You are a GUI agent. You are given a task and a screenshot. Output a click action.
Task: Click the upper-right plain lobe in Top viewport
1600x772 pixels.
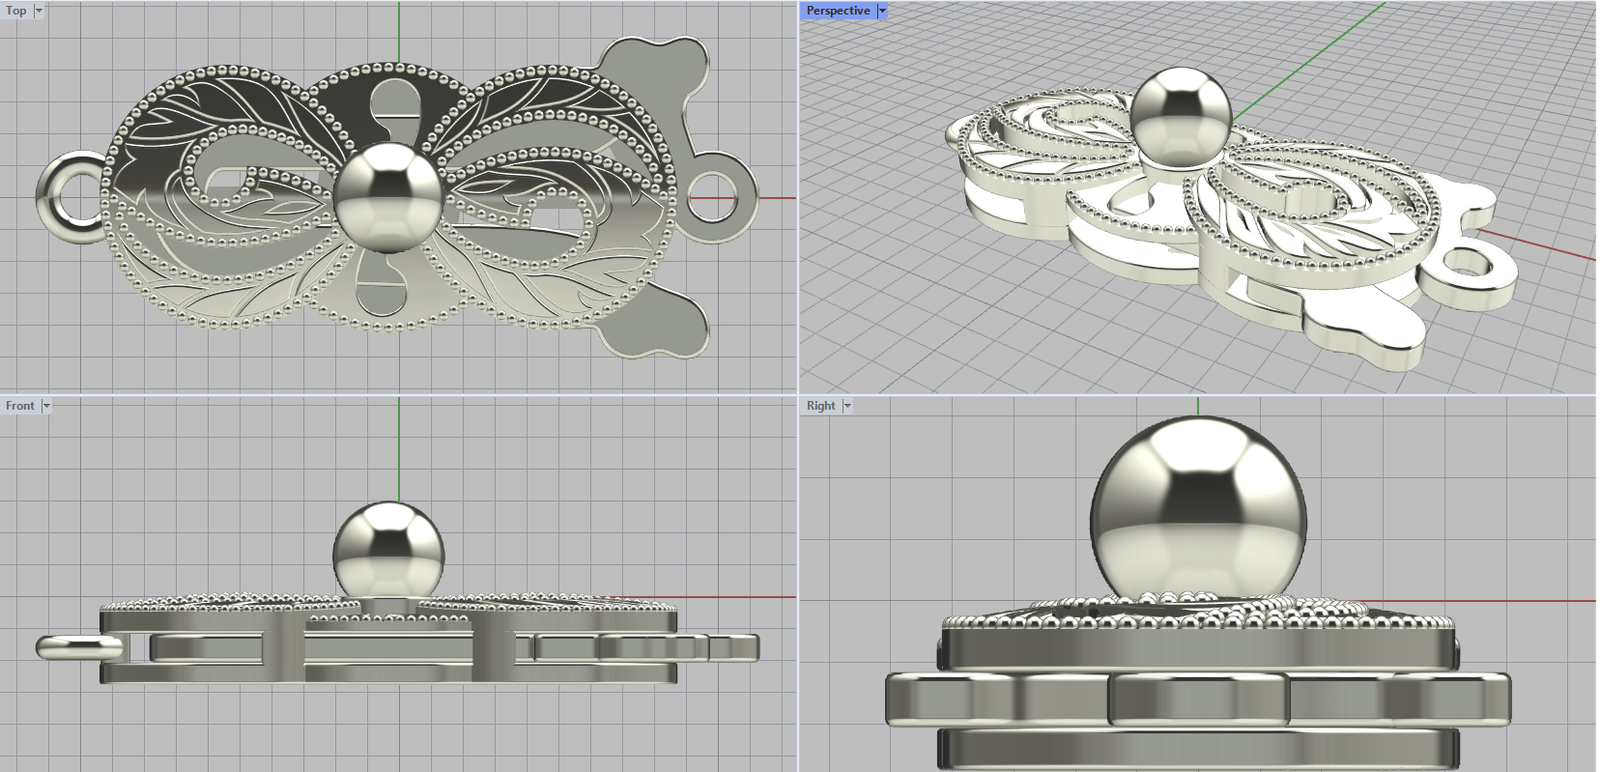click(665, 70)
